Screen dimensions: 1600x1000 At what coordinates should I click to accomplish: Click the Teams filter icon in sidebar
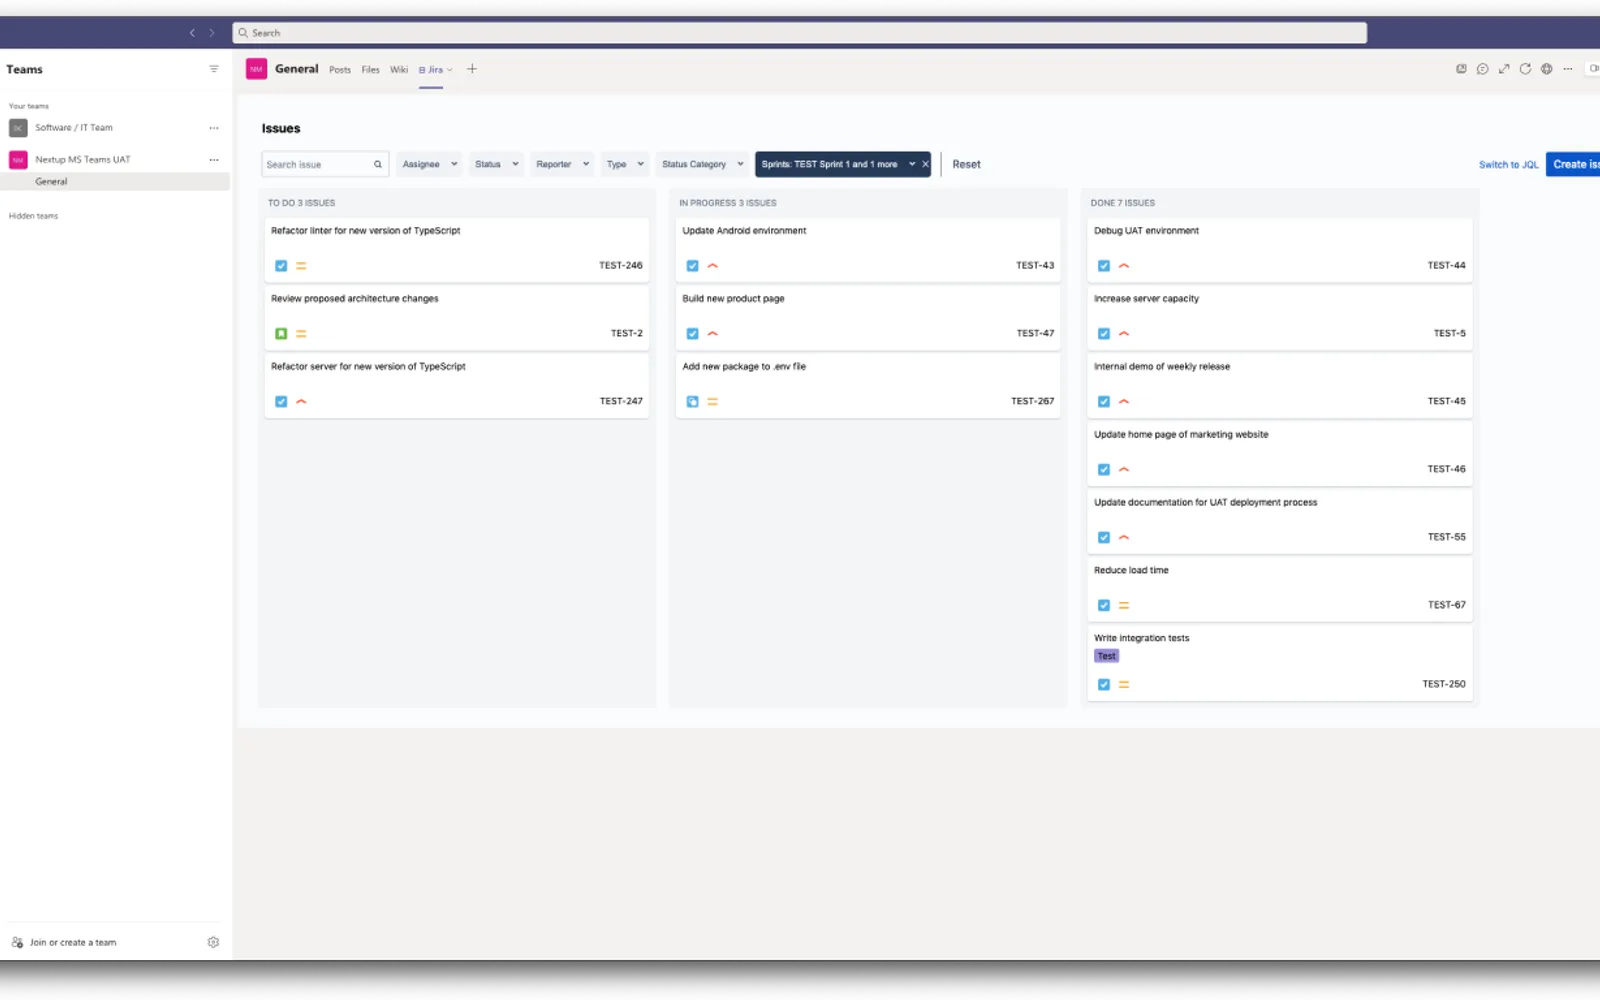(x=213, y=69)
